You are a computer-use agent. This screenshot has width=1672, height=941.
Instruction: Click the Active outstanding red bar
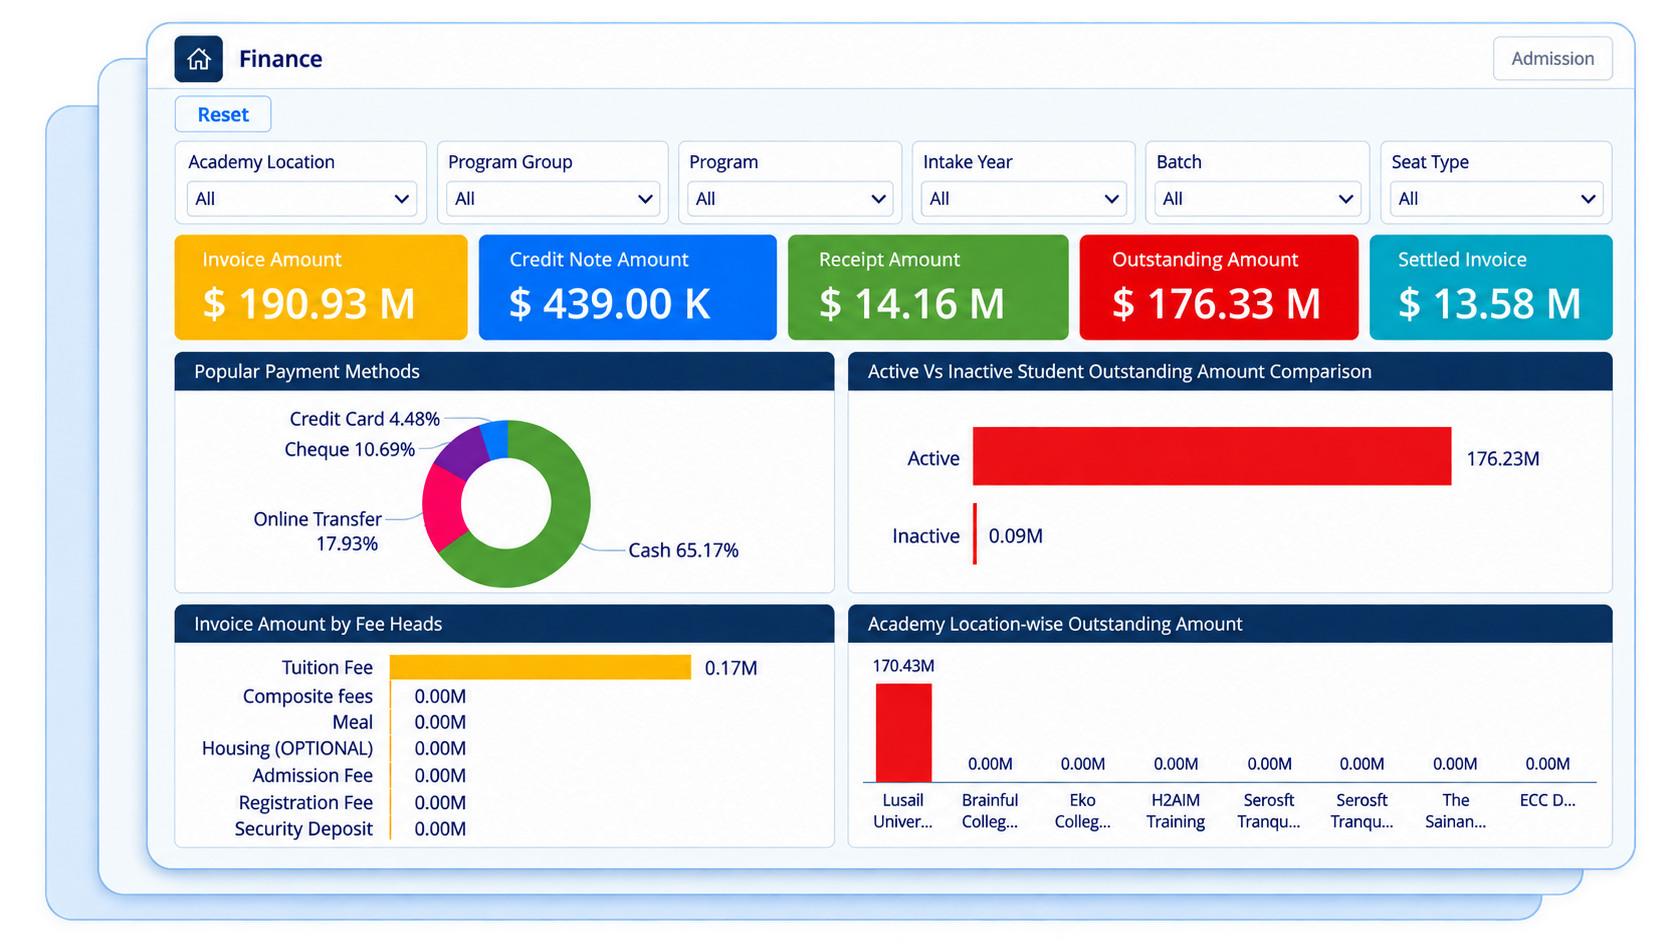[1212, 457]
